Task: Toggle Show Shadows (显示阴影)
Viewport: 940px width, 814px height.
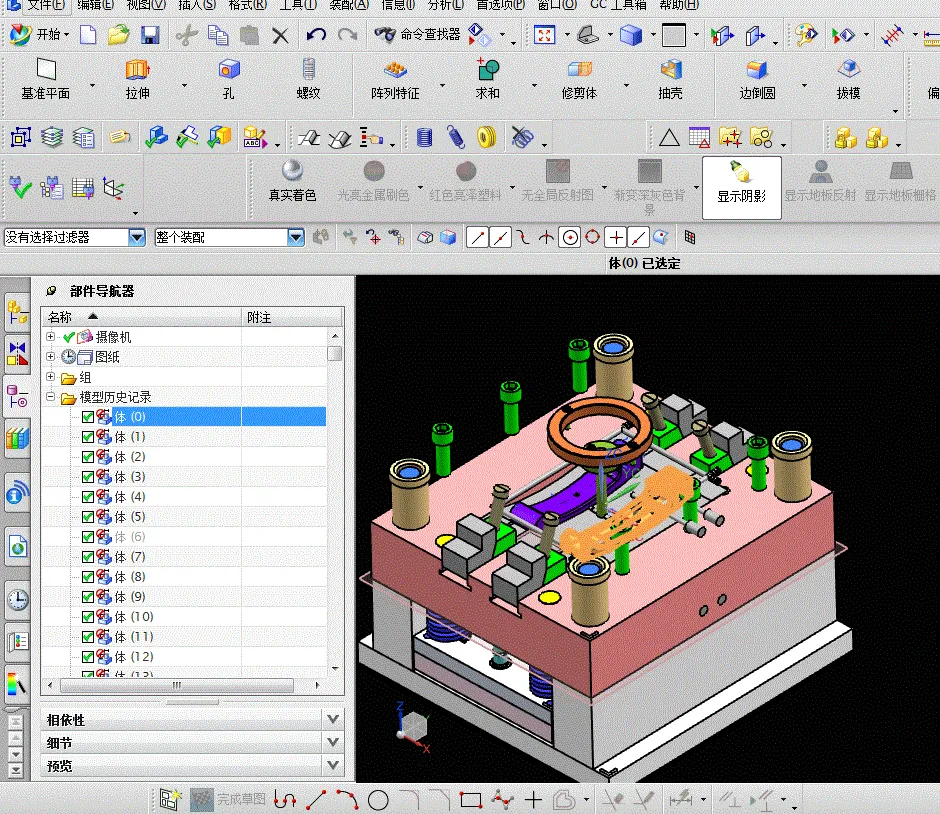Action: (742, 188)
